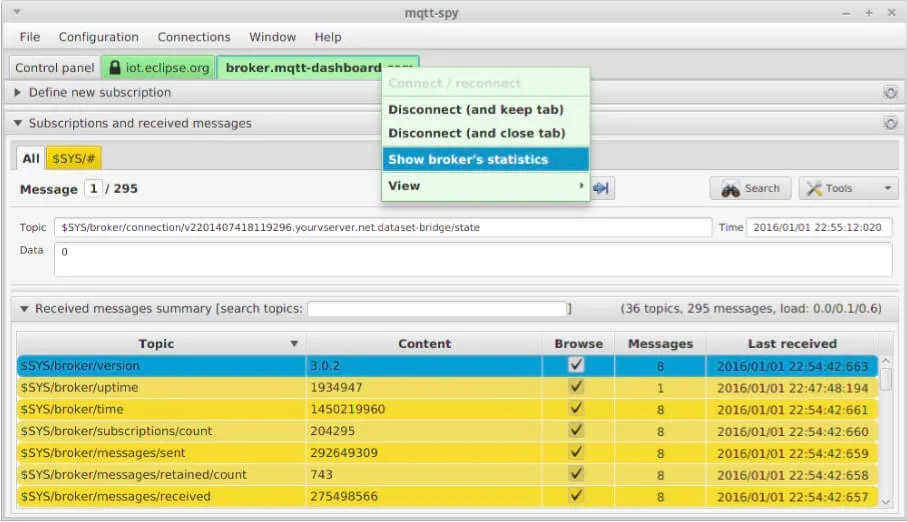Switch to the Control panel tab
Screen dimensions: 907x522
54,68
